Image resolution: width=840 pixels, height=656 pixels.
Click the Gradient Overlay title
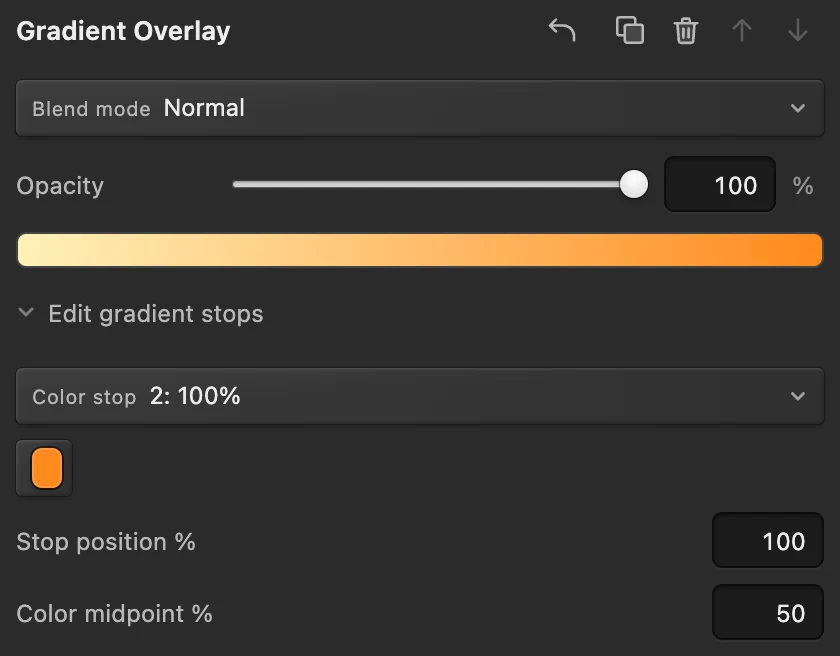[x=123, y=32]
